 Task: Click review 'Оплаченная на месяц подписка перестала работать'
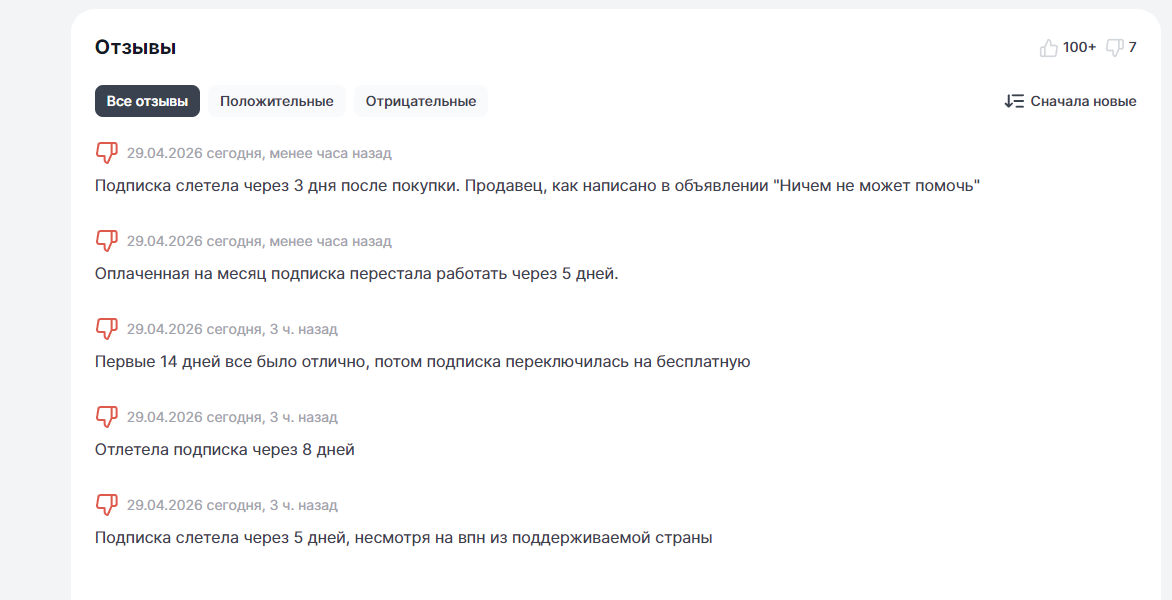[x=356, y=274]
